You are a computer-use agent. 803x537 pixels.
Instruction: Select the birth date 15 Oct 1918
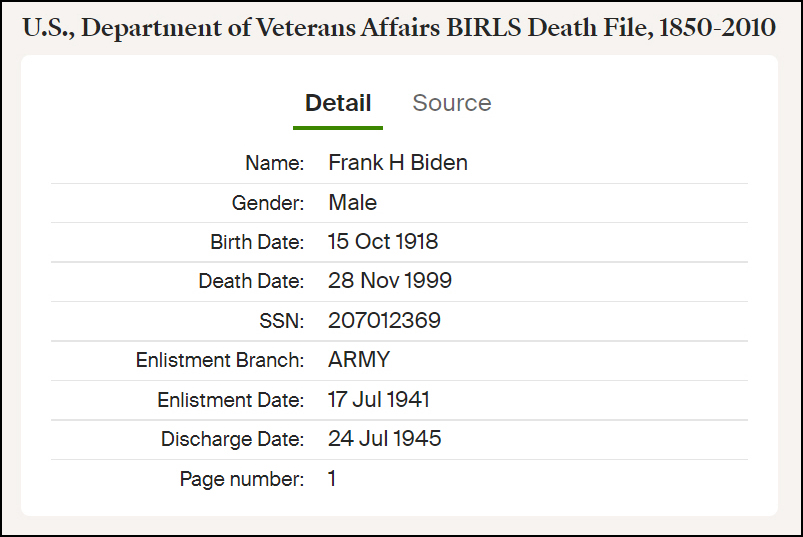point(382,242)
